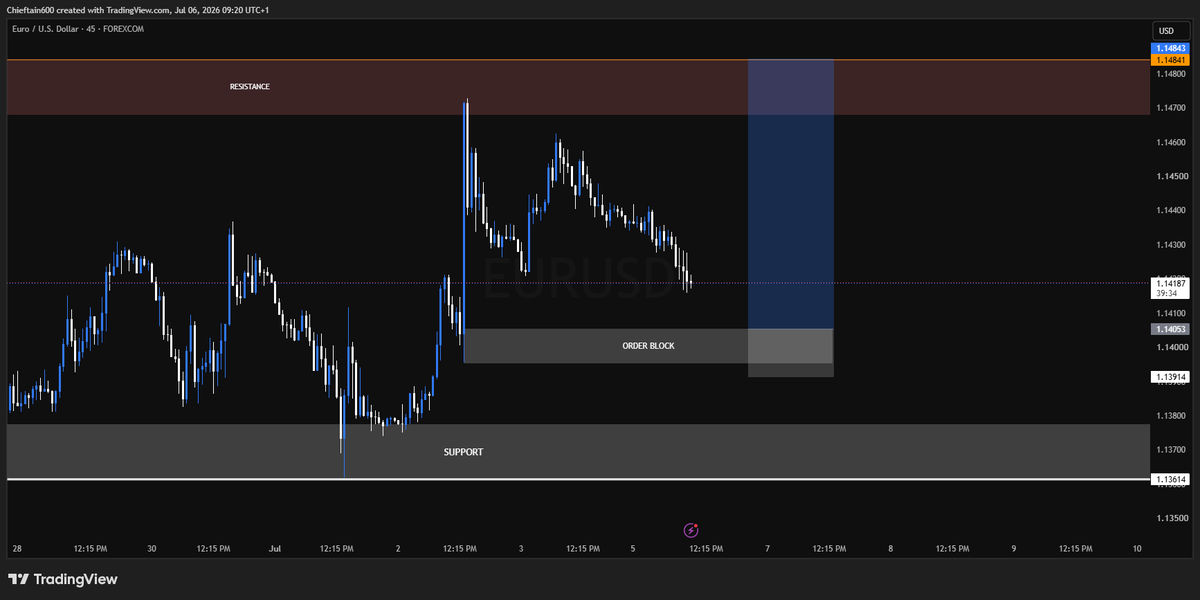Image resolution: width=1200 pixels, height=600 pixels.
Task: Click the 1.13800 axis price
Action: tap(1171, 416)
